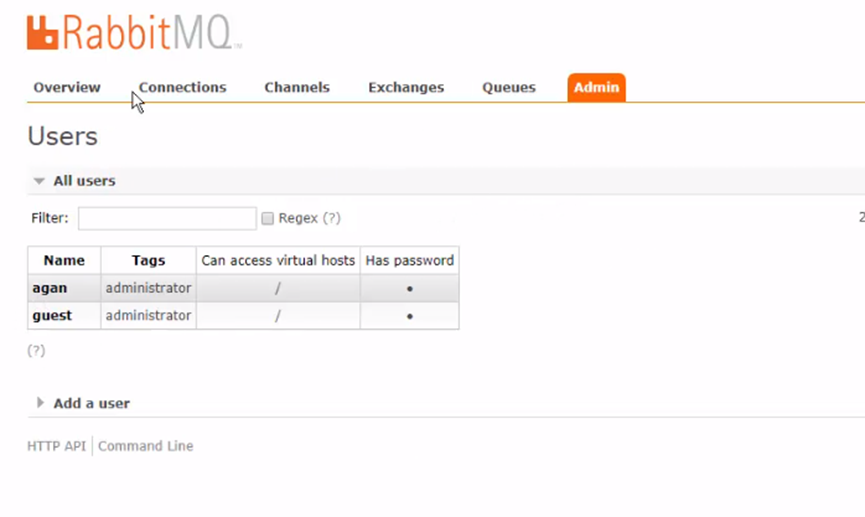Click the Filter text input field
This screenshot has height=517, width=865.
[167, 218]
